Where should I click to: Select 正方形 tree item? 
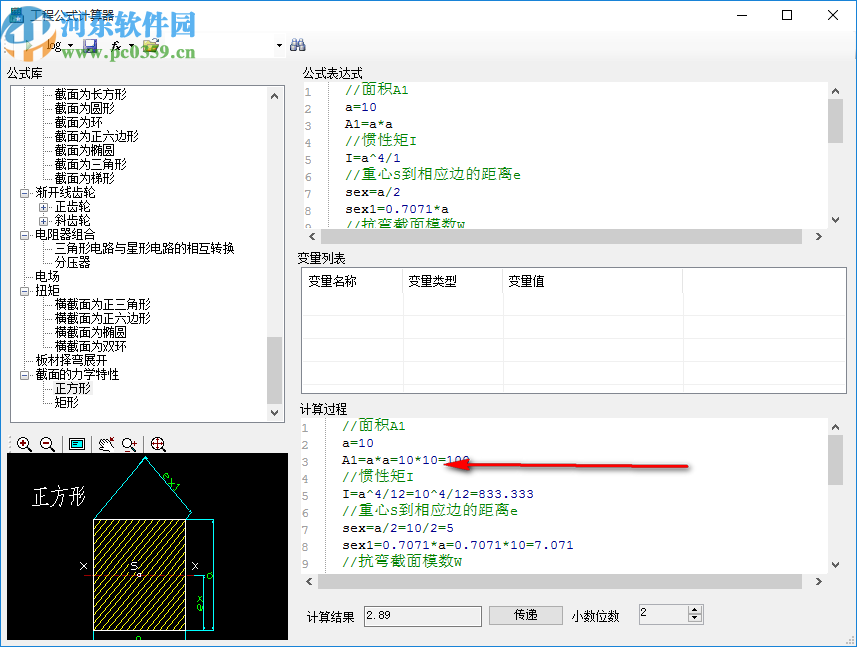coord(73,389)
